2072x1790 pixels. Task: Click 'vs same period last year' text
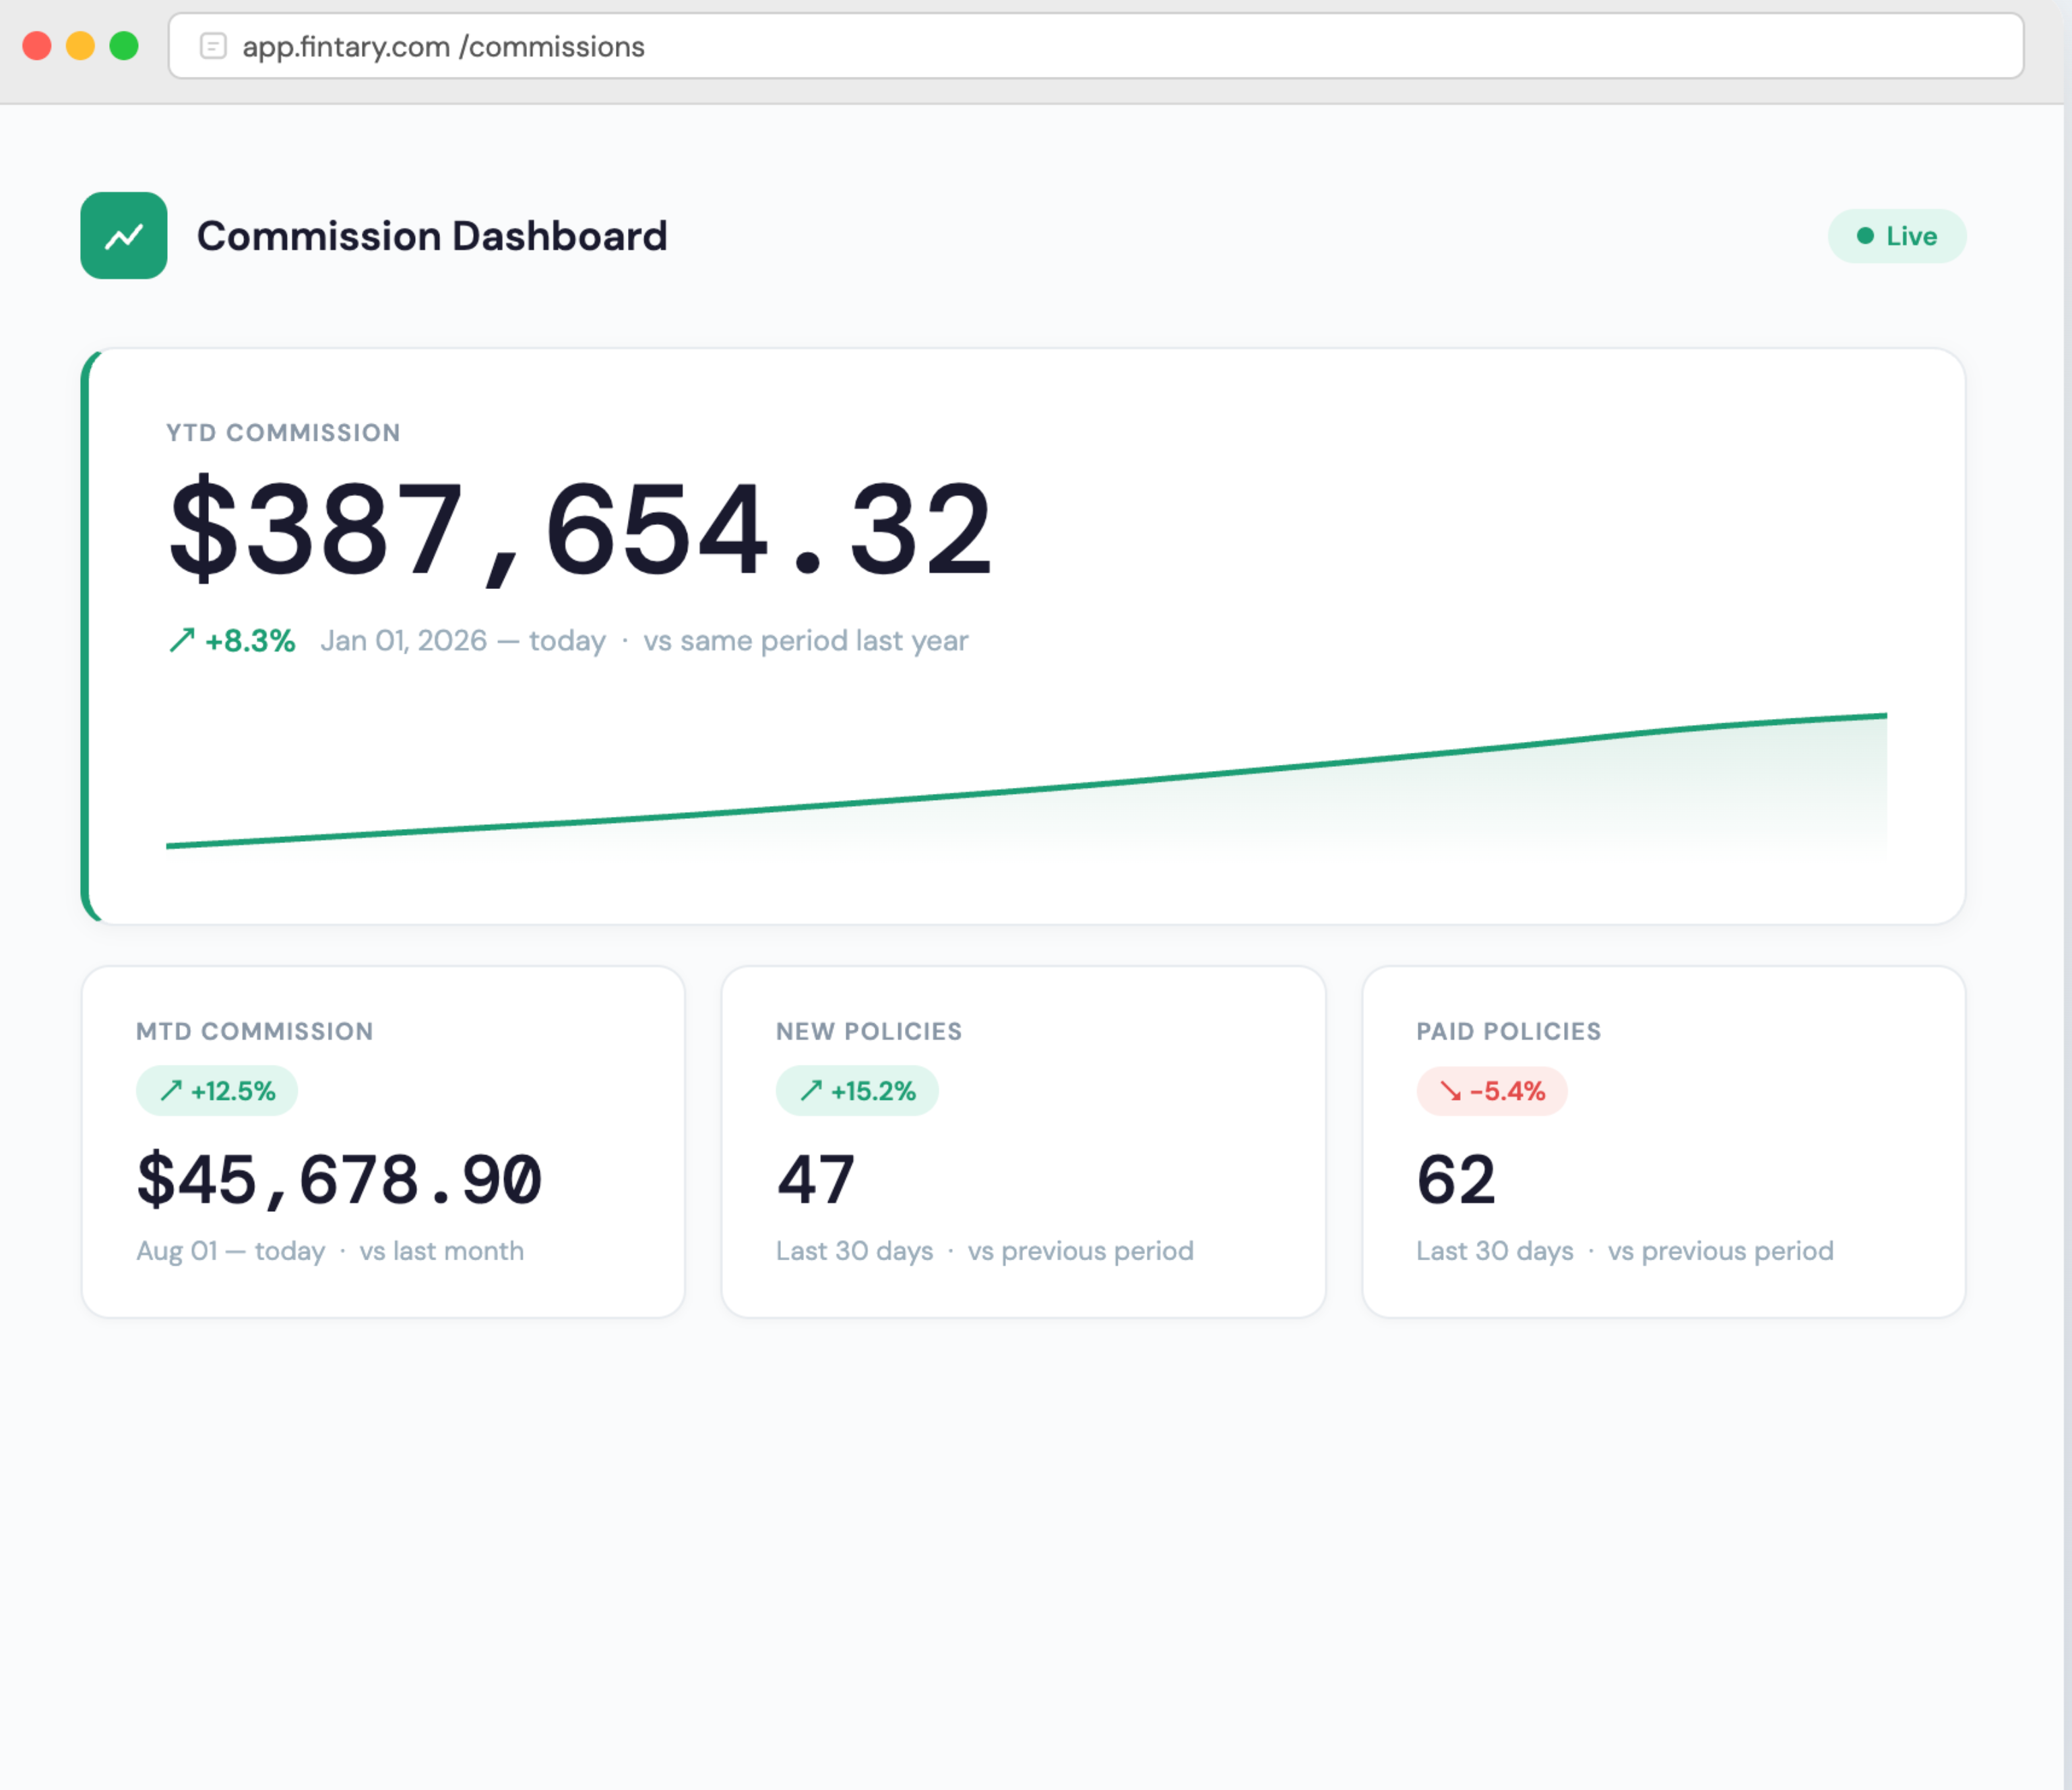pyautogui.click(x=806, y=641)
